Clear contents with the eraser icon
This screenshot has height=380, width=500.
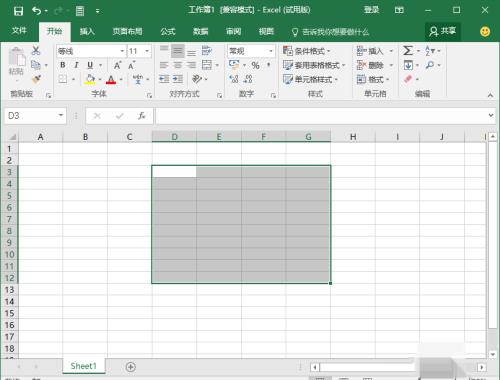pyautogui.click(x=408, y=79)
